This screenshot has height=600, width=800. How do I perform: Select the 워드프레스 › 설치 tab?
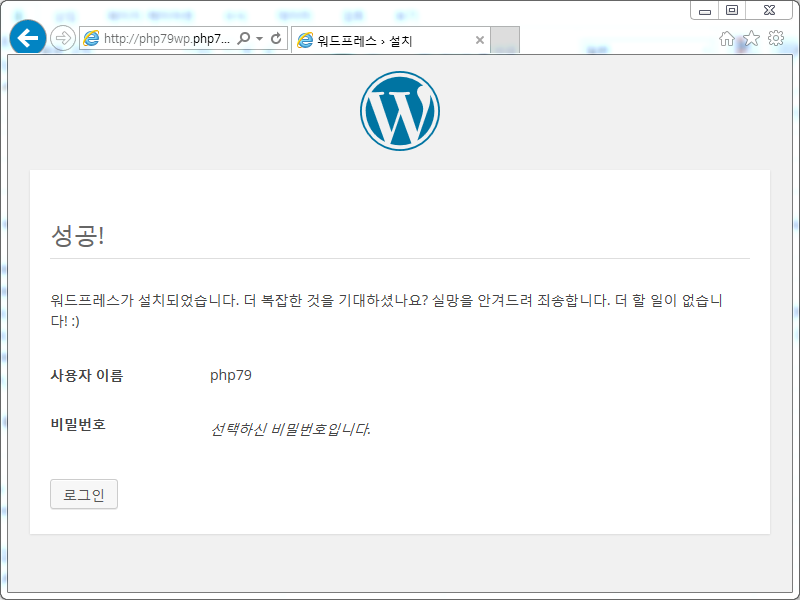[x=390, y=40]
